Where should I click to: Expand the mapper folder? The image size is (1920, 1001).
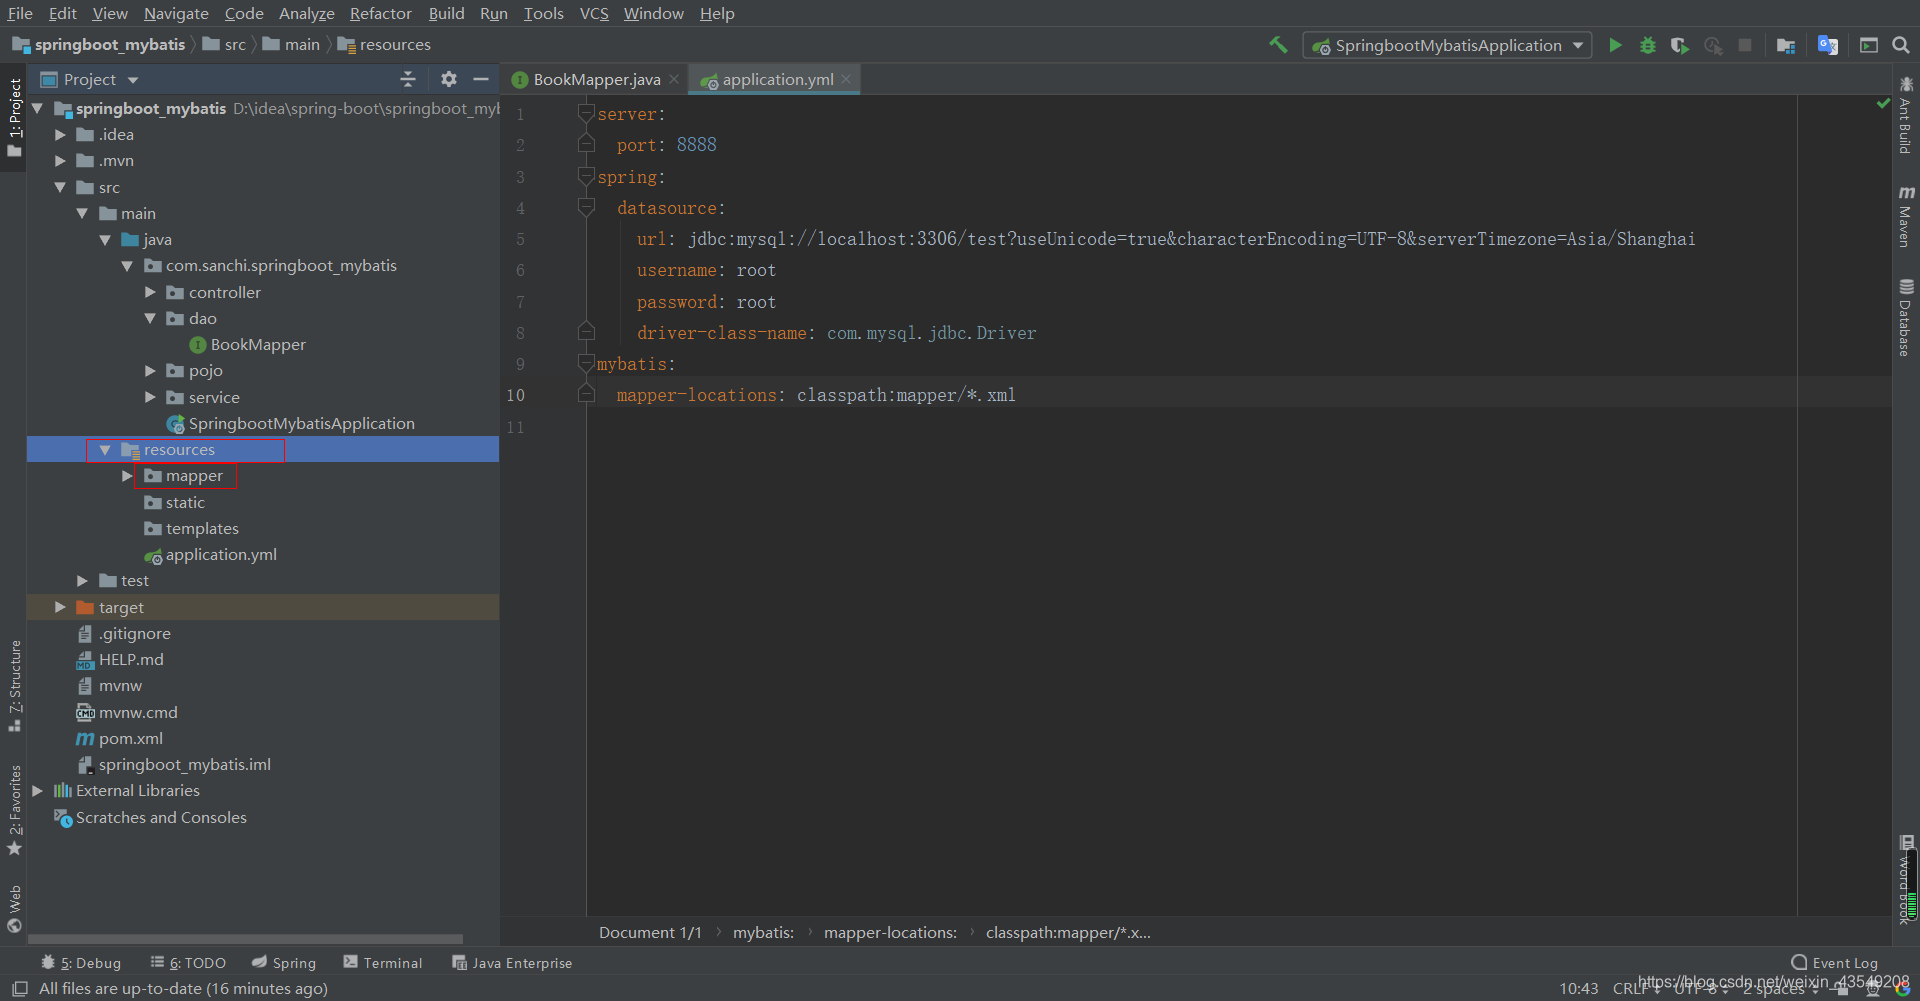click(x=127, y=476)
